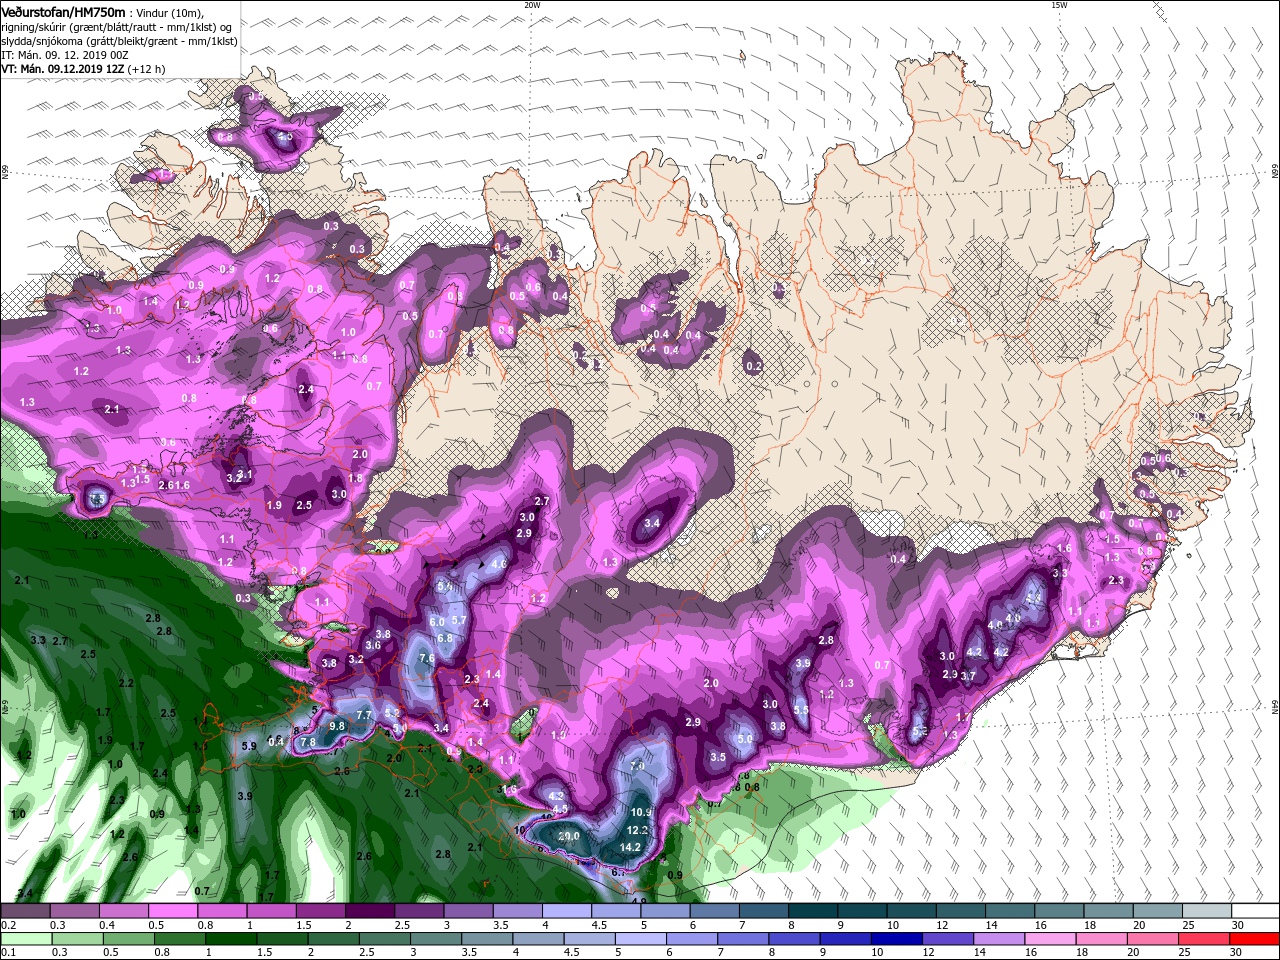Click the 5.9 value over the green area
The width and height of the screenshot is (1280, 960).
coord(250,746)
